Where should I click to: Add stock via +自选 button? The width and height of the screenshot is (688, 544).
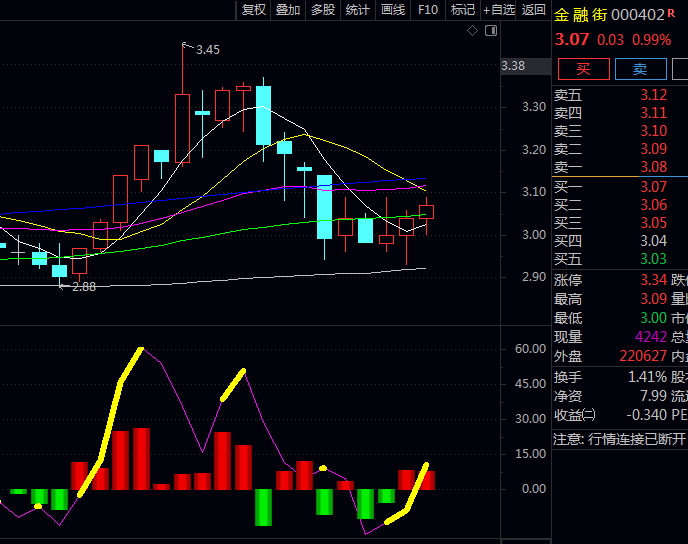499,10
